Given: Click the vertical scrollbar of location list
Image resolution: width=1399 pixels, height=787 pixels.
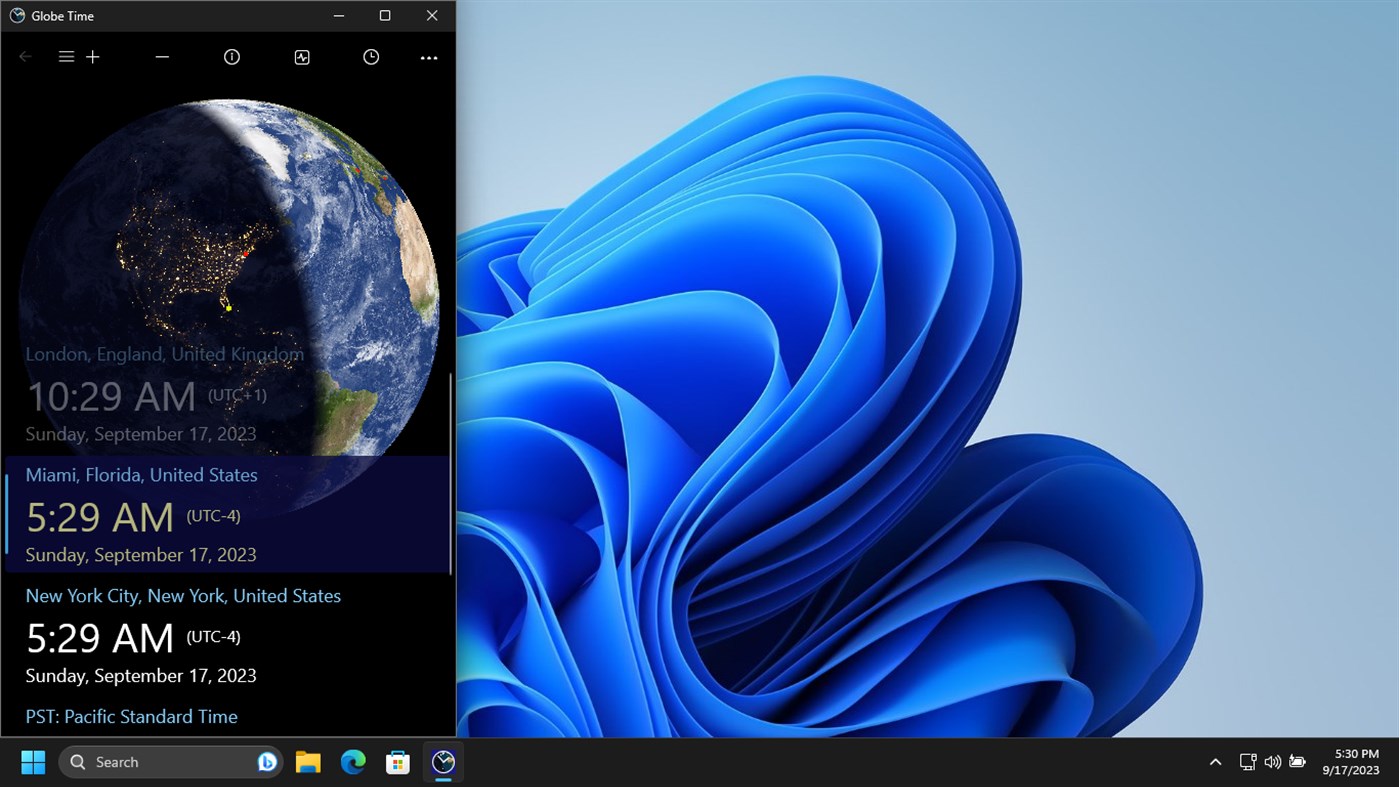Looking at the screenshot, I should (x=451, y=473).
